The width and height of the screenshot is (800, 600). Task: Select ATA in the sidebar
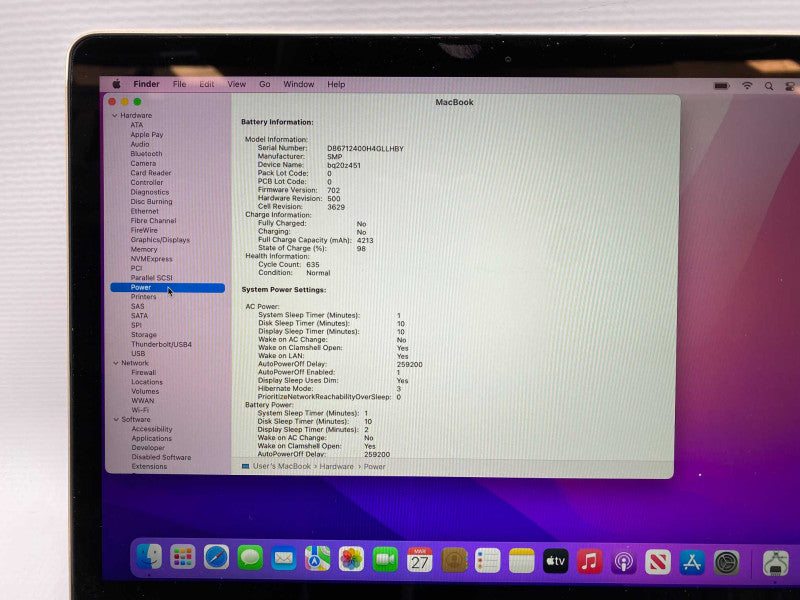pos(137,125)
